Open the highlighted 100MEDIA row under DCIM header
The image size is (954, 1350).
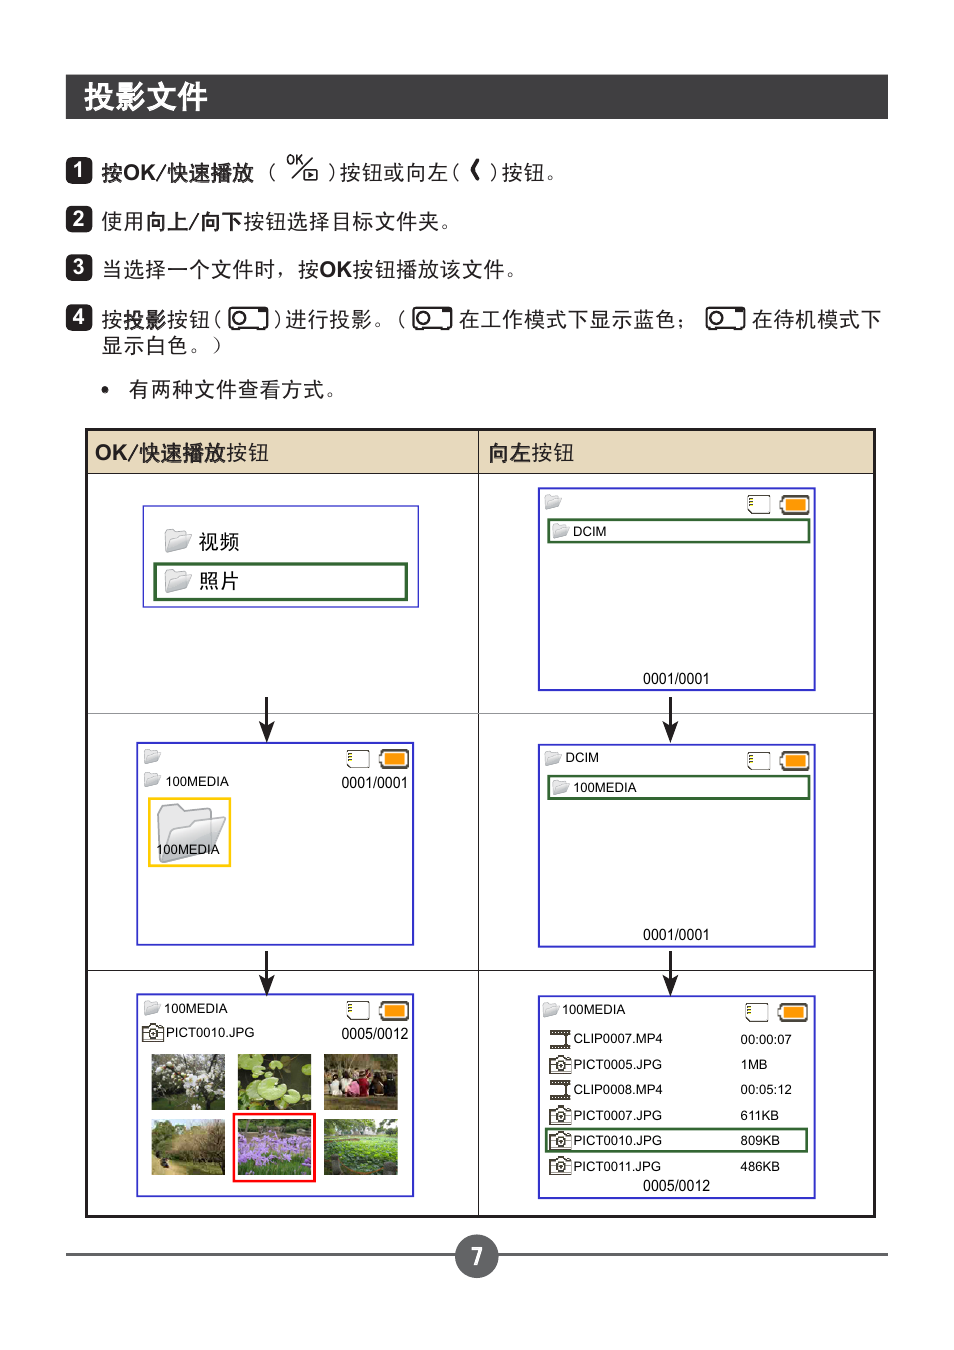click(678, 787)
